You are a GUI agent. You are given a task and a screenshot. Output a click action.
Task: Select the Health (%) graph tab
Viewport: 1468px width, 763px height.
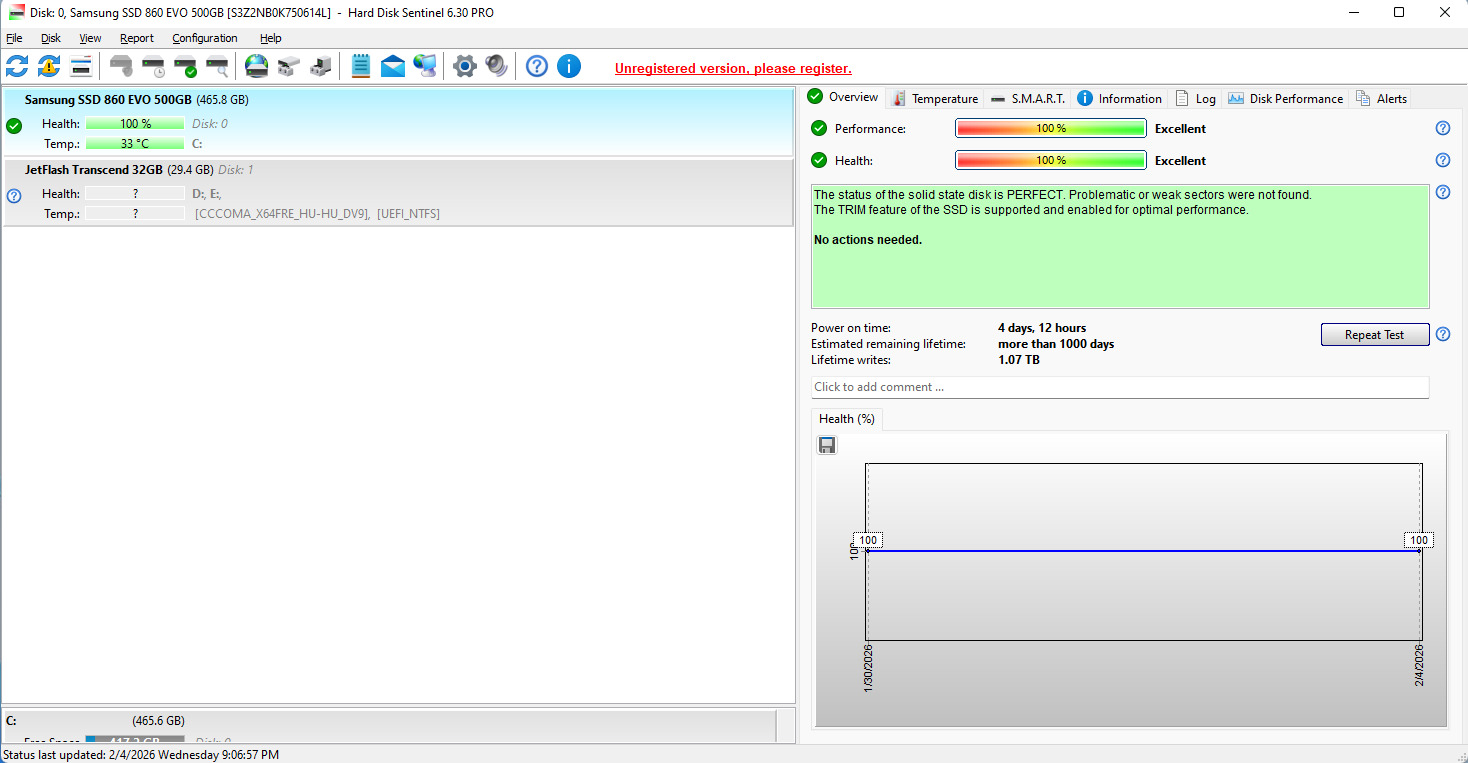click(x=846, y=419)
